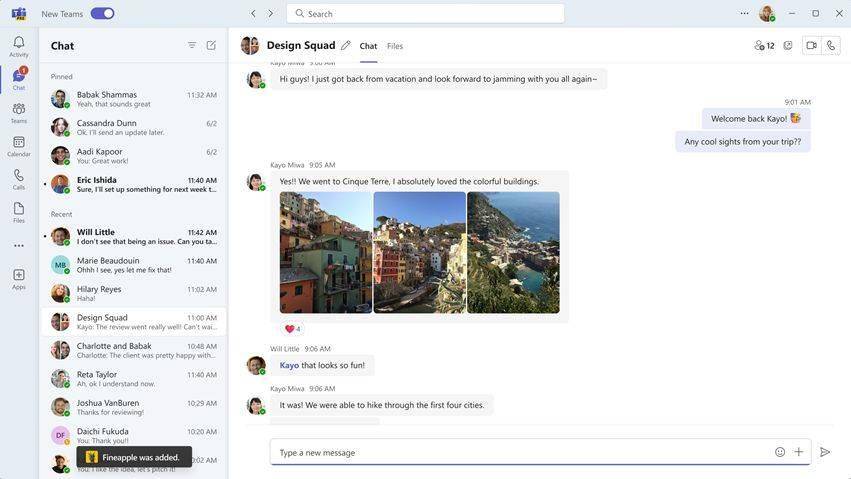Open emoji picker in message box
851x479 pixels.
point(779,452)
